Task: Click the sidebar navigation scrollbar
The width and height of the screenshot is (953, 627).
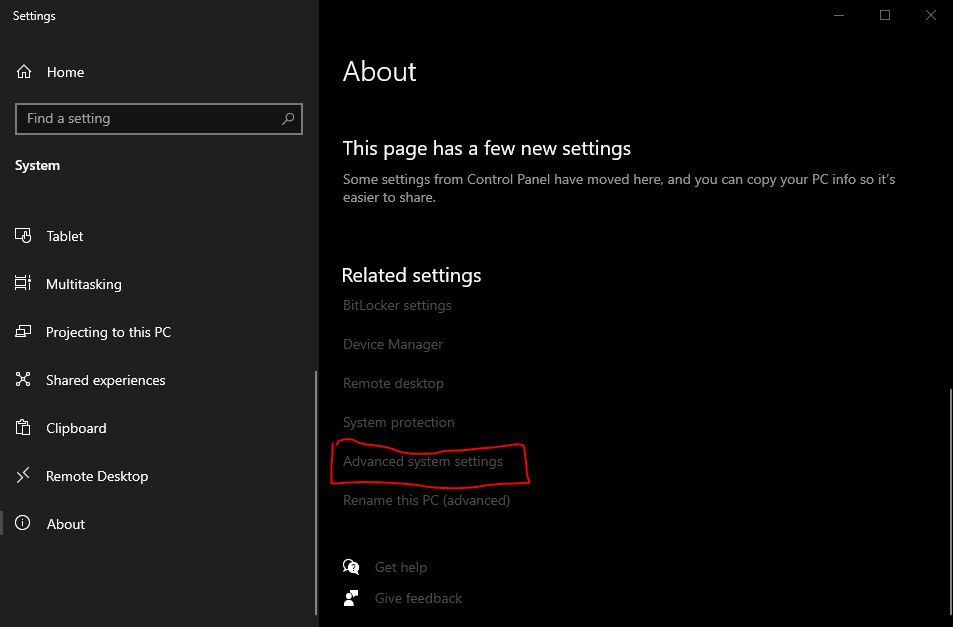Action: [x=316, y=490]
